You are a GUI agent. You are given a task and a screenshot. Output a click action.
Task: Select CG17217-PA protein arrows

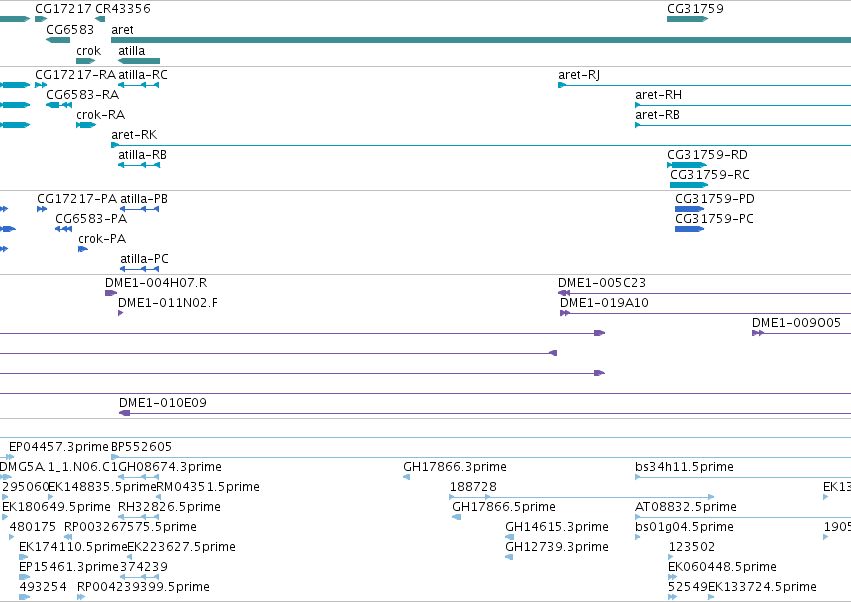42,209
